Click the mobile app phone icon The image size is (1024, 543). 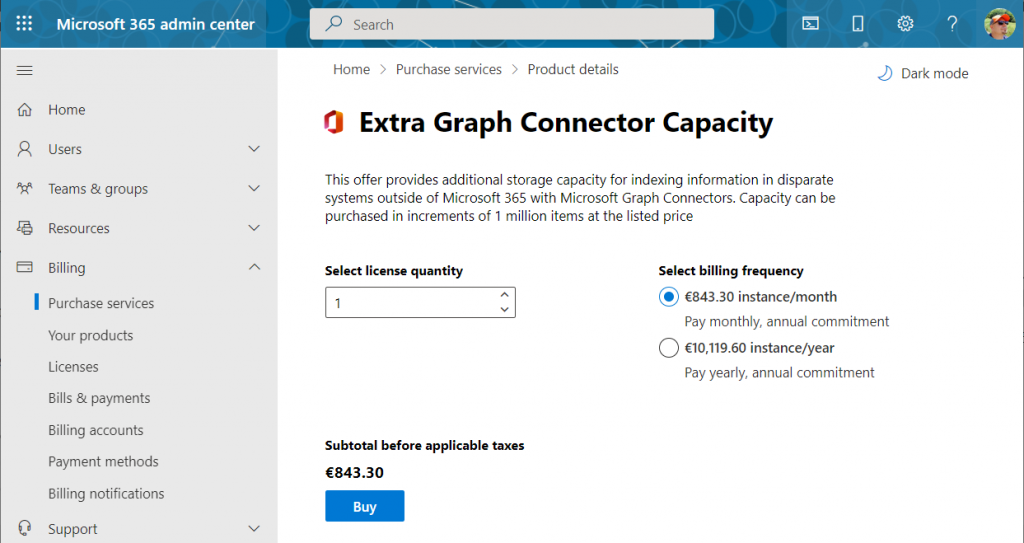[x=857, y=24]
